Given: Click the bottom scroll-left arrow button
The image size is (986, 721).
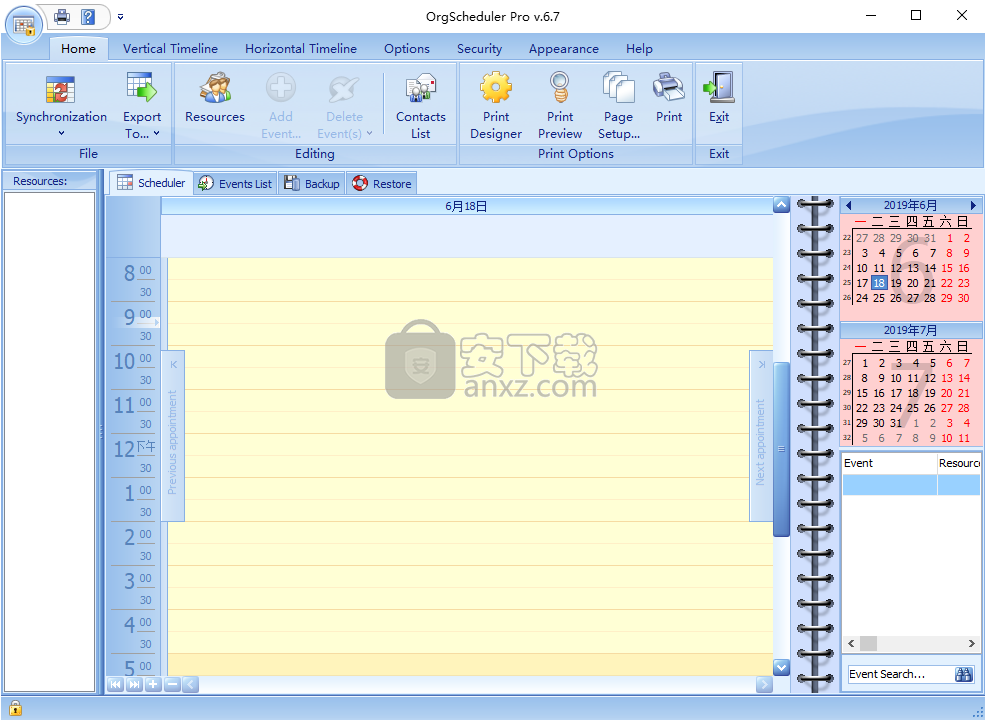Looking at the screenshot, I should 191,685.
